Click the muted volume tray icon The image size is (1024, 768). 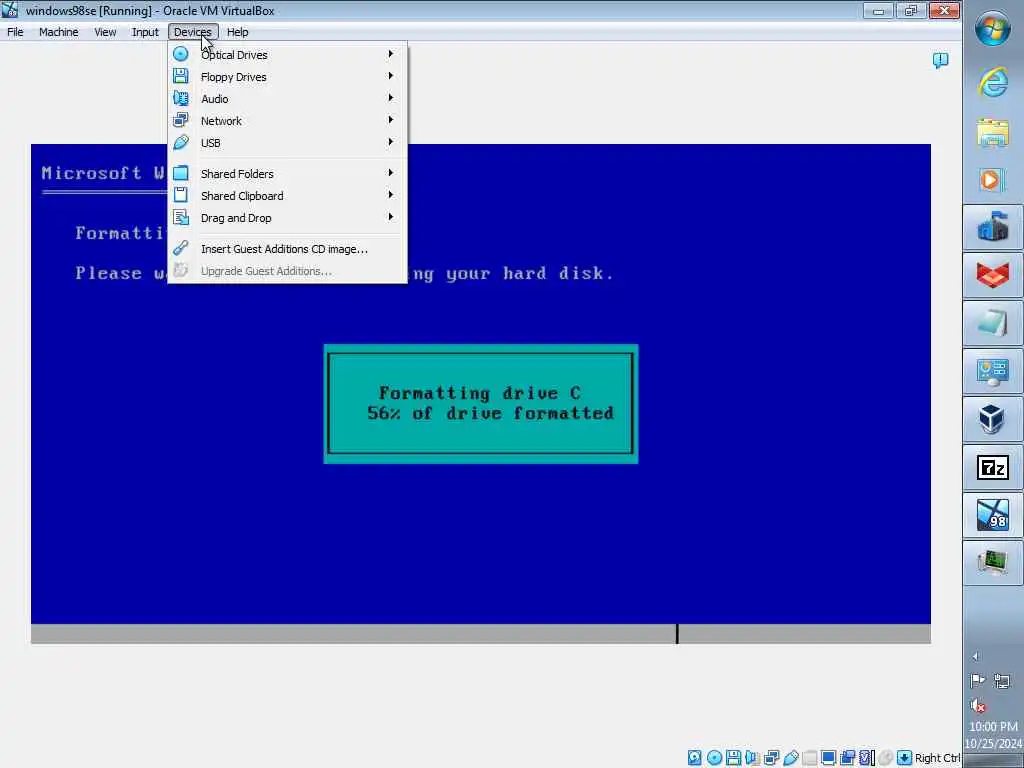coord(978,705)
